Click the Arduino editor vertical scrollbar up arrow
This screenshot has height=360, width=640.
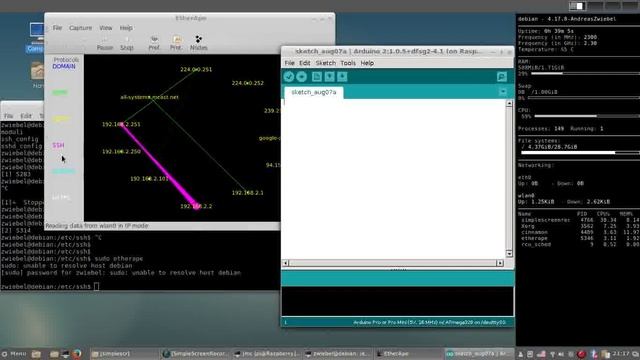tap(509, 104)
